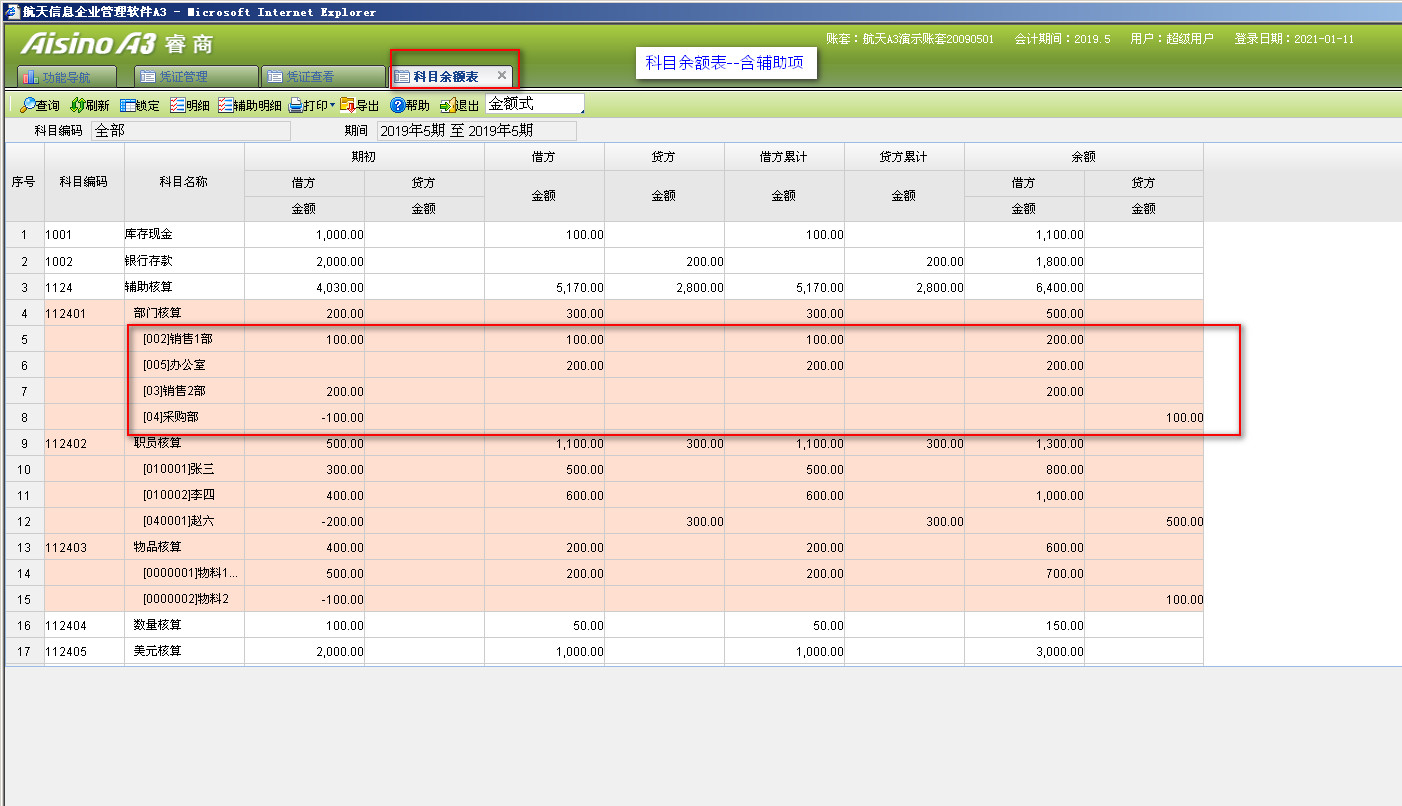Open 明细 (Detail) from the toolbar

[177, 105]
